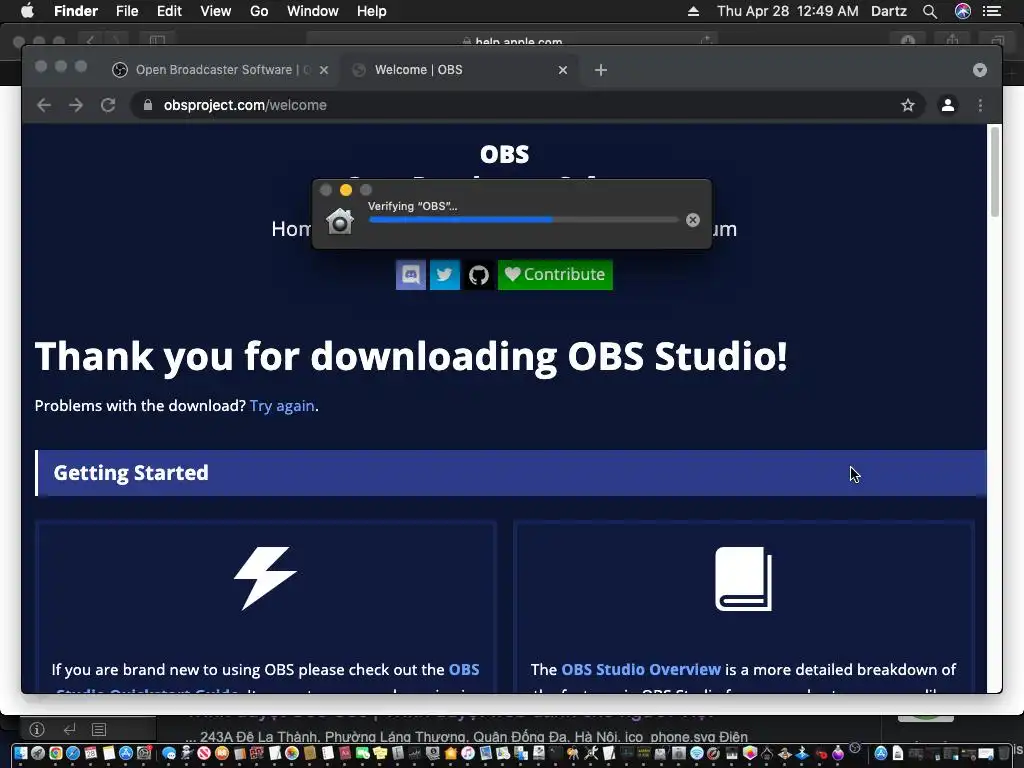
Task: Open System Preferences from the Dock
Action: click(x=144, y=753)
